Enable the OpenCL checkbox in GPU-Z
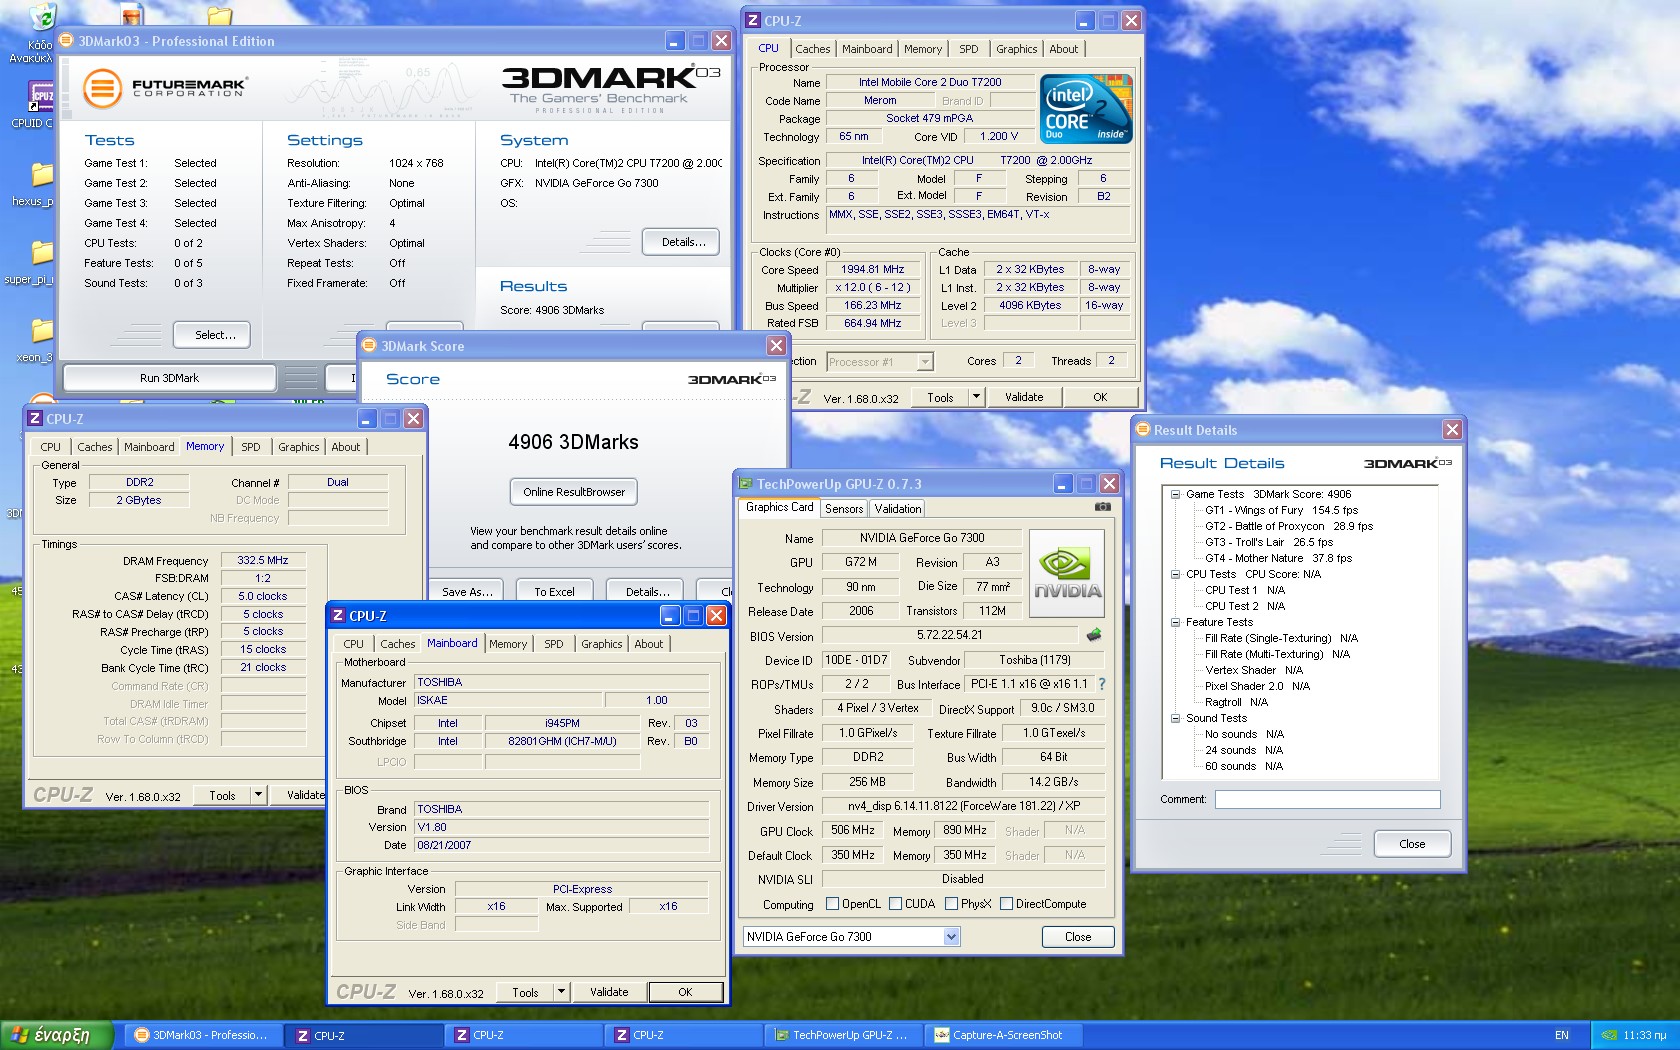This screenshot has width=1680, height=1050. tap(832, 904)
